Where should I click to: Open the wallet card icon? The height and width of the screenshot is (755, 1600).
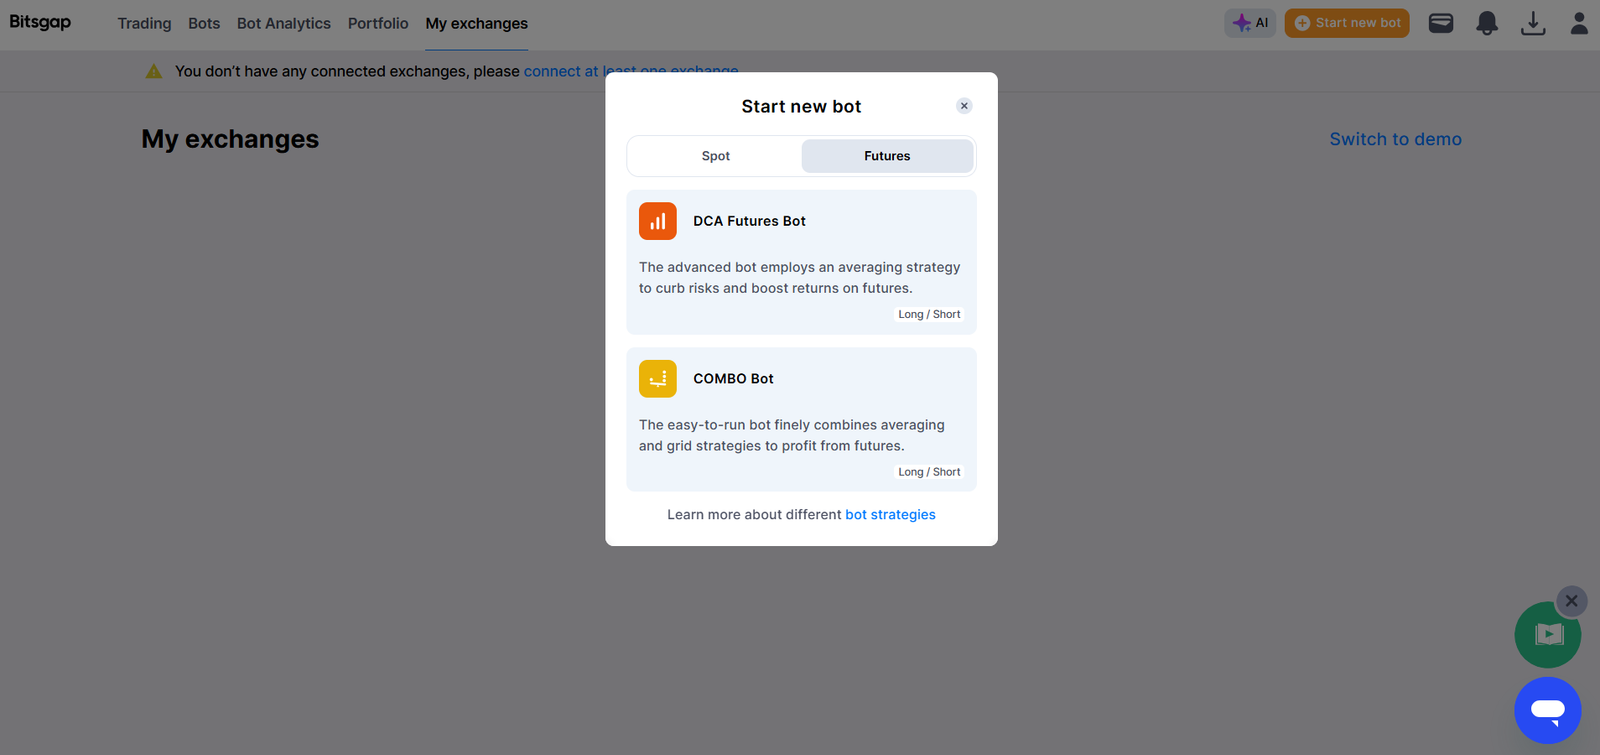1441,23
